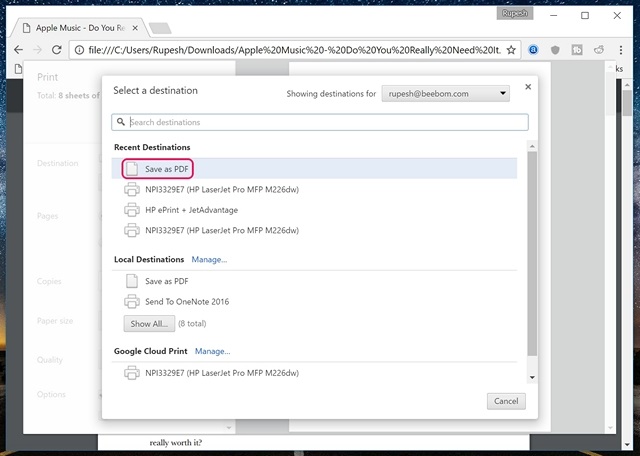Choose HP ePrint + JetAdvantage printer

(x=190, y=210)
